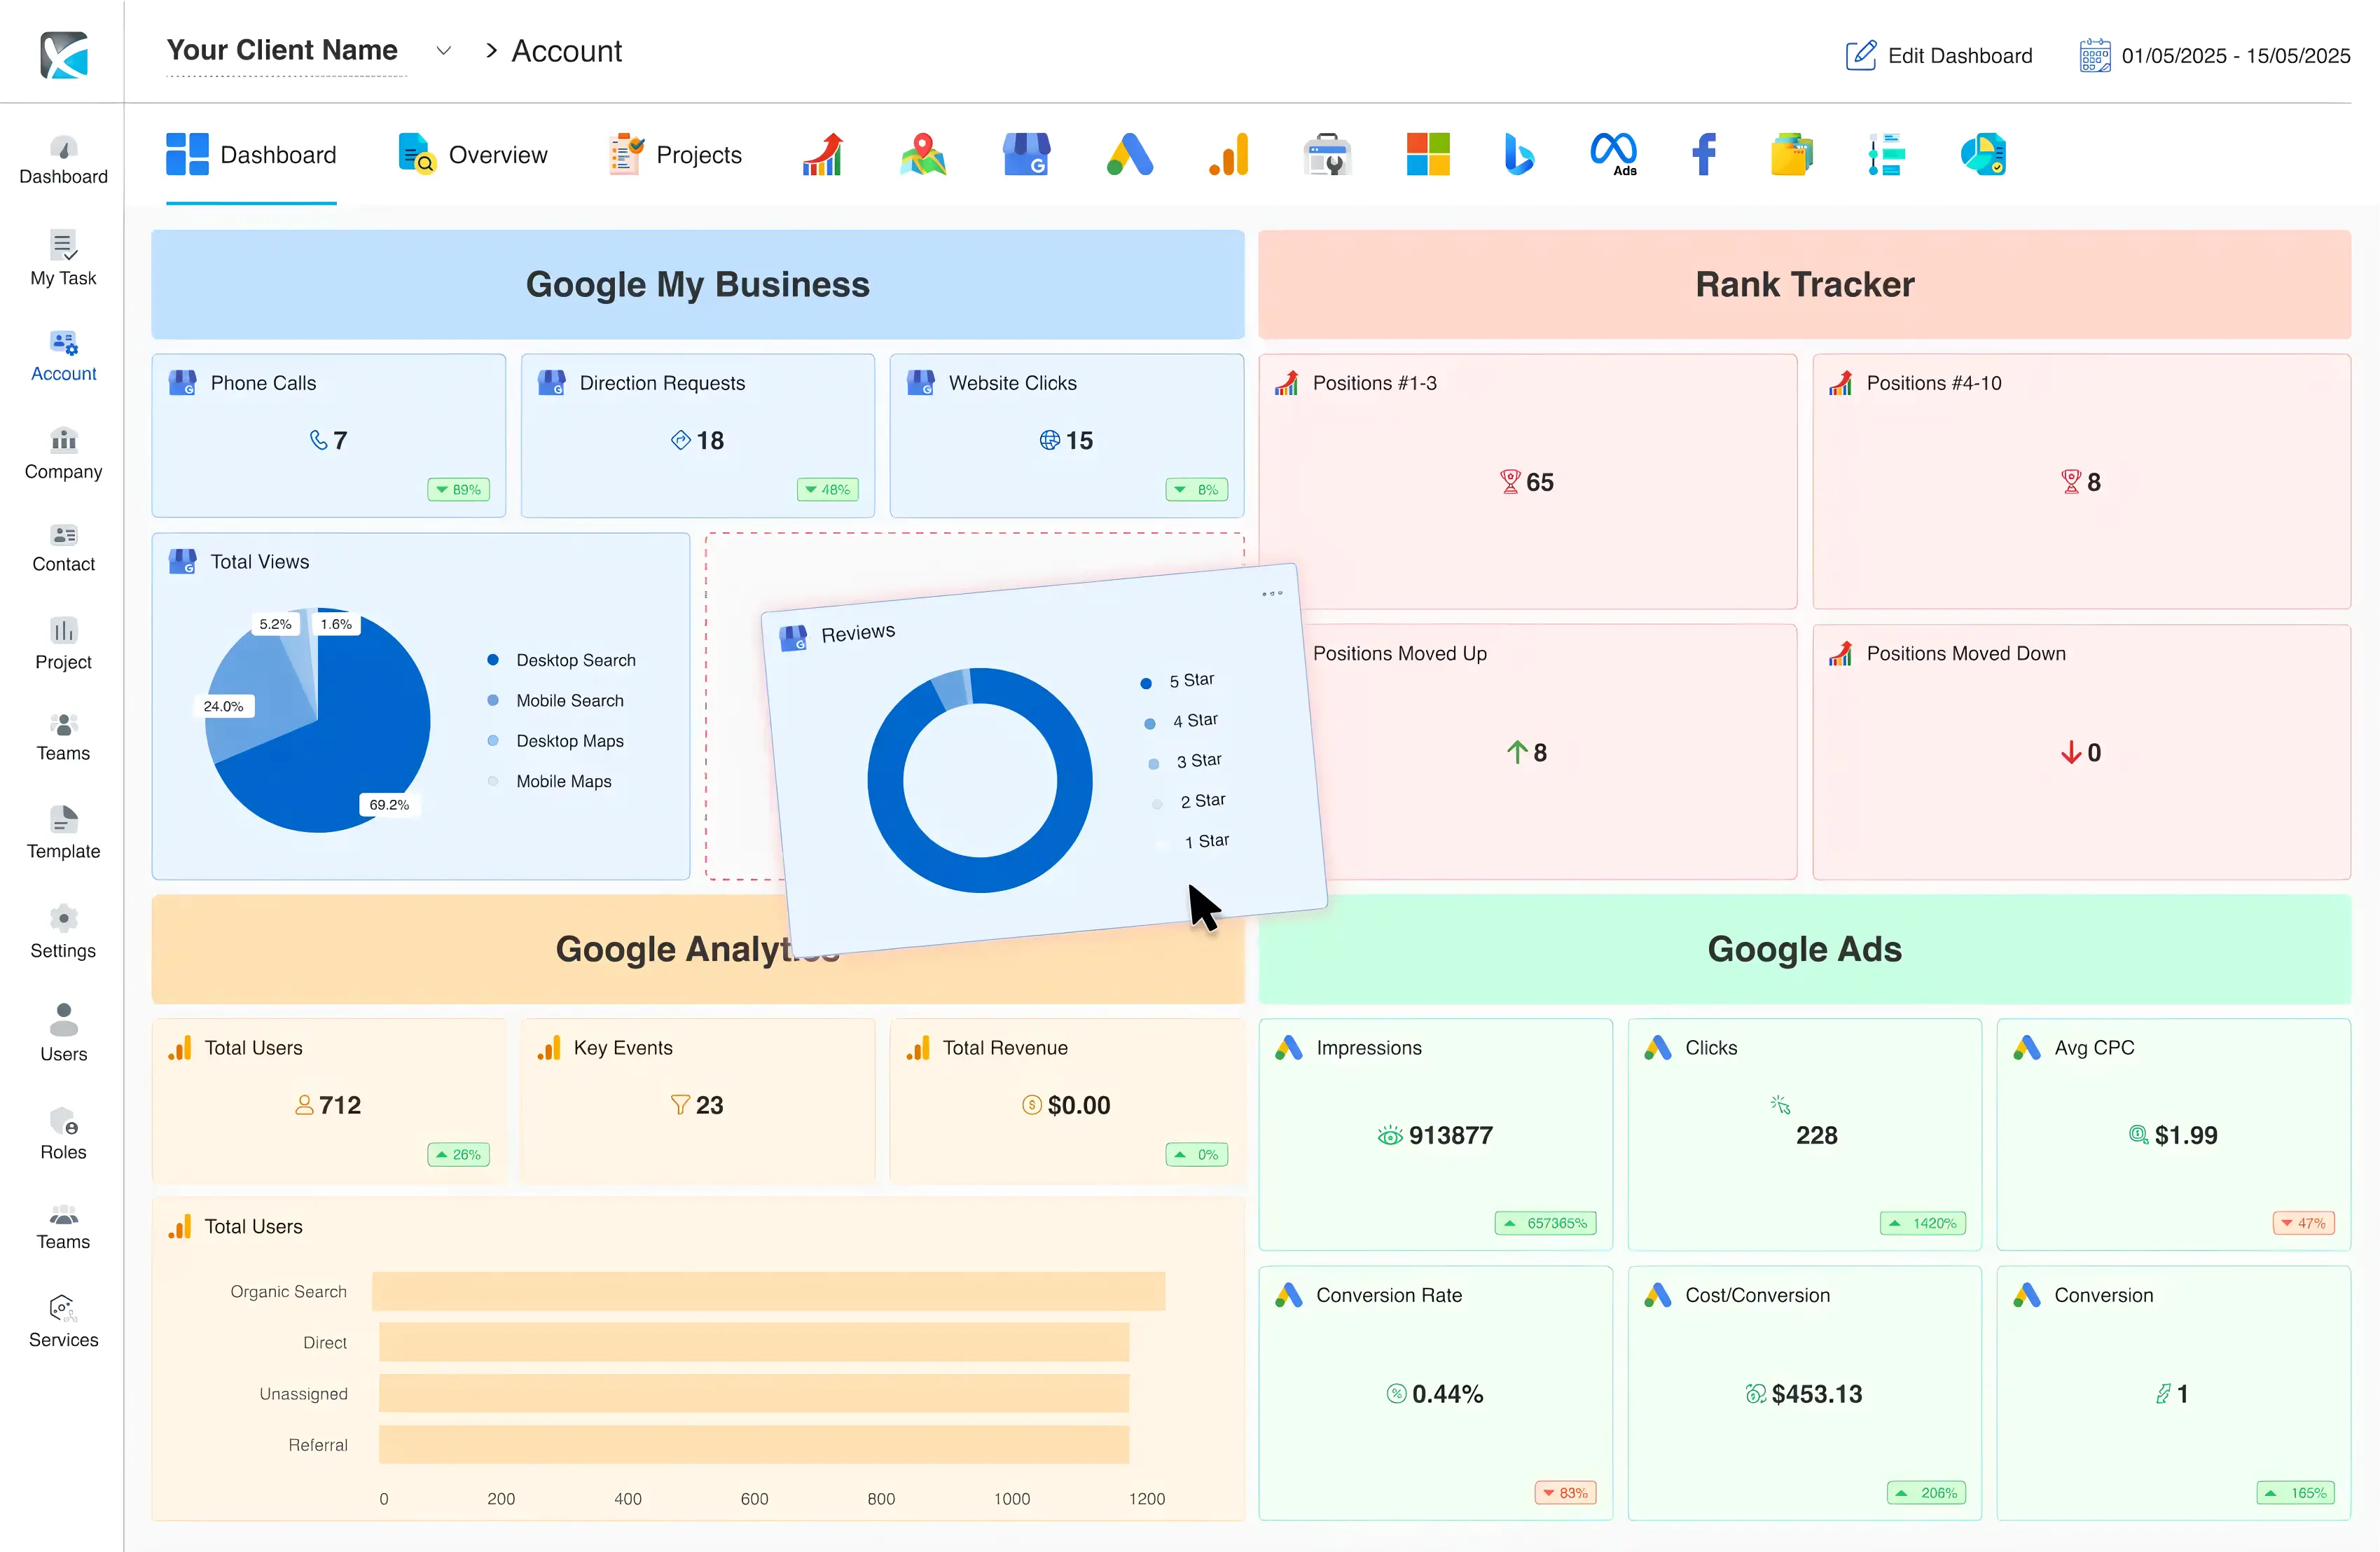Image resolution: width=2380 pixels, height=1552 pixels.
Task: Toggle 3 Star legend item
Action: coord(1186,761)
